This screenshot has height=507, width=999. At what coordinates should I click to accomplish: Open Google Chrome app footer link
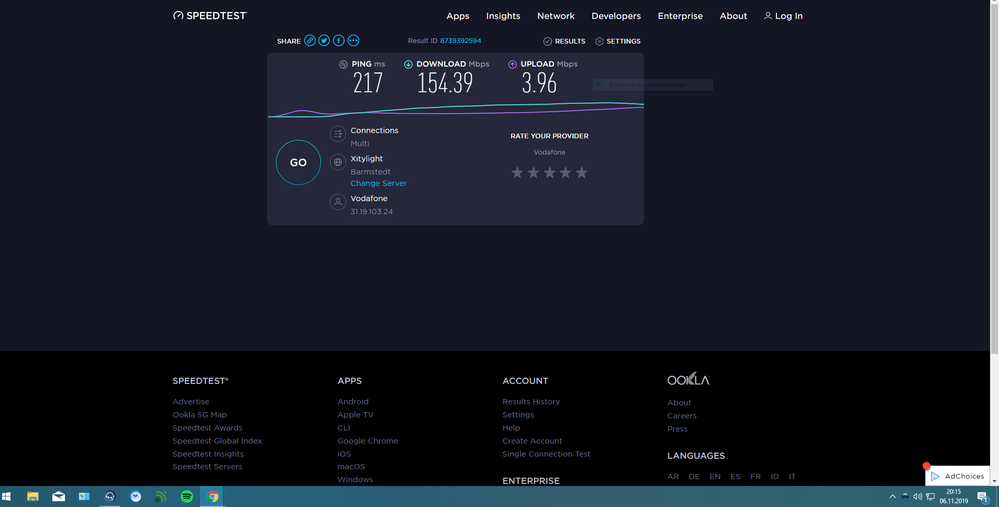(368, 441)
